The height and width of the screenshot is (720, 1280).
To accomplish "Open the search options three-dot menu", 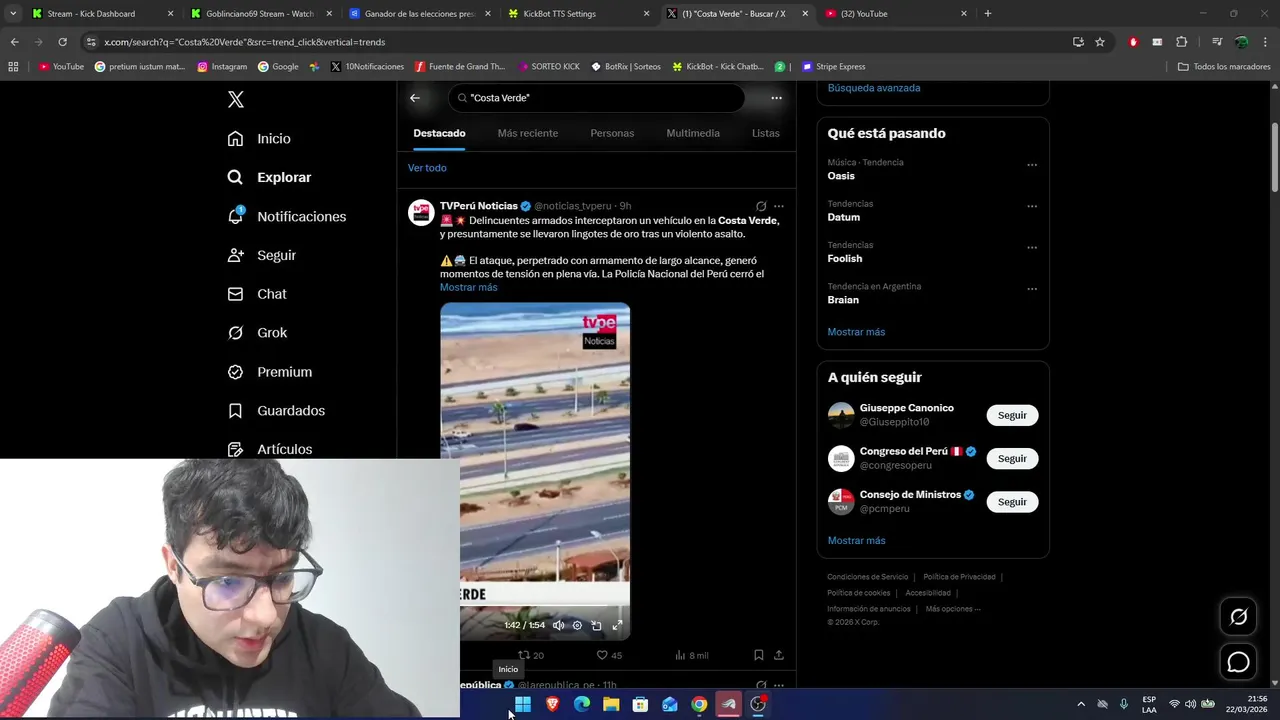I will point(776,98).
